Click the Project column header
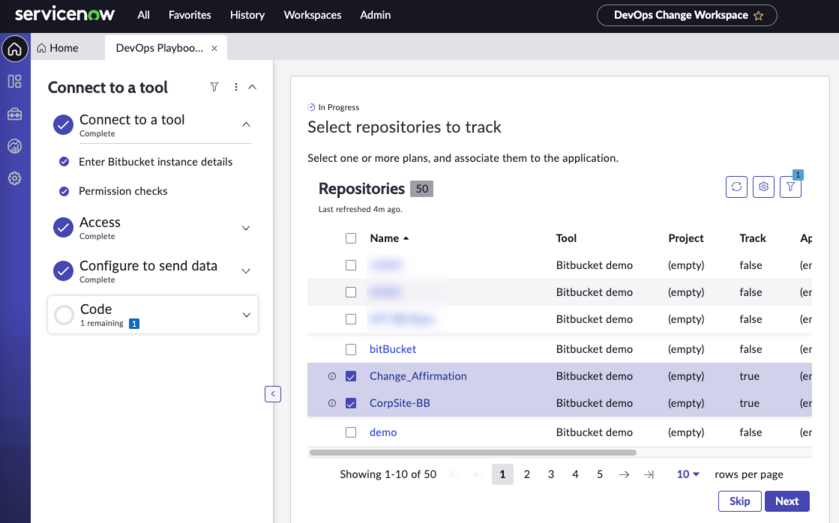Screen dimensions: 839x523 tap(685, 238)
